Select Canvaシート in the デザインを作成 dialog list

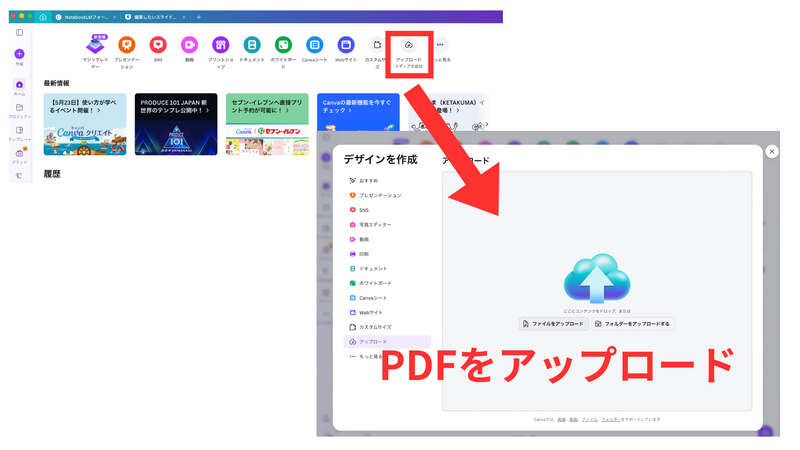click(387, 298)
